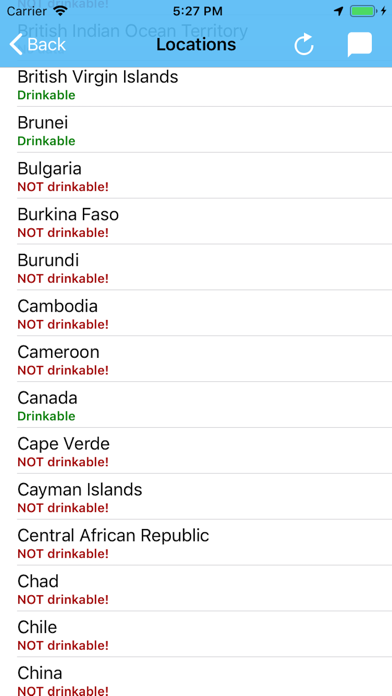This screenshot has height=696, width=392.
Task: Open Brunei location entry
Action: coord(196,130)
